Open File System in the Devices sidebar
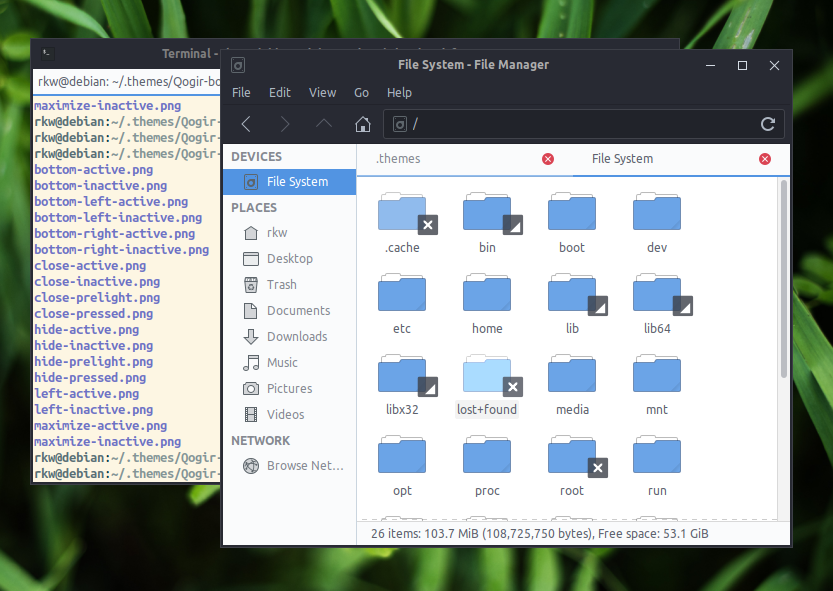This screenshot has height=591, width=833. click(290, 182)
